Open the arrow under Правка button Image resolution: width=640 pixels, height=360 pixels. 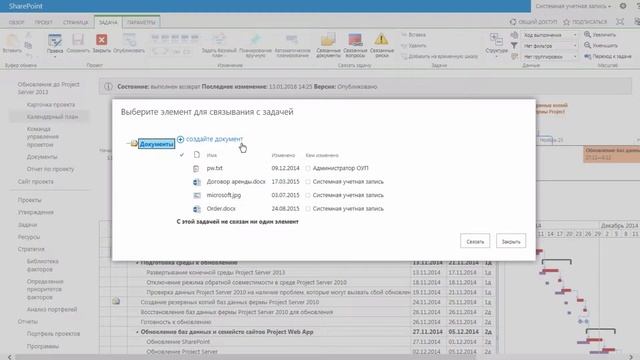[x=55, y=57]
